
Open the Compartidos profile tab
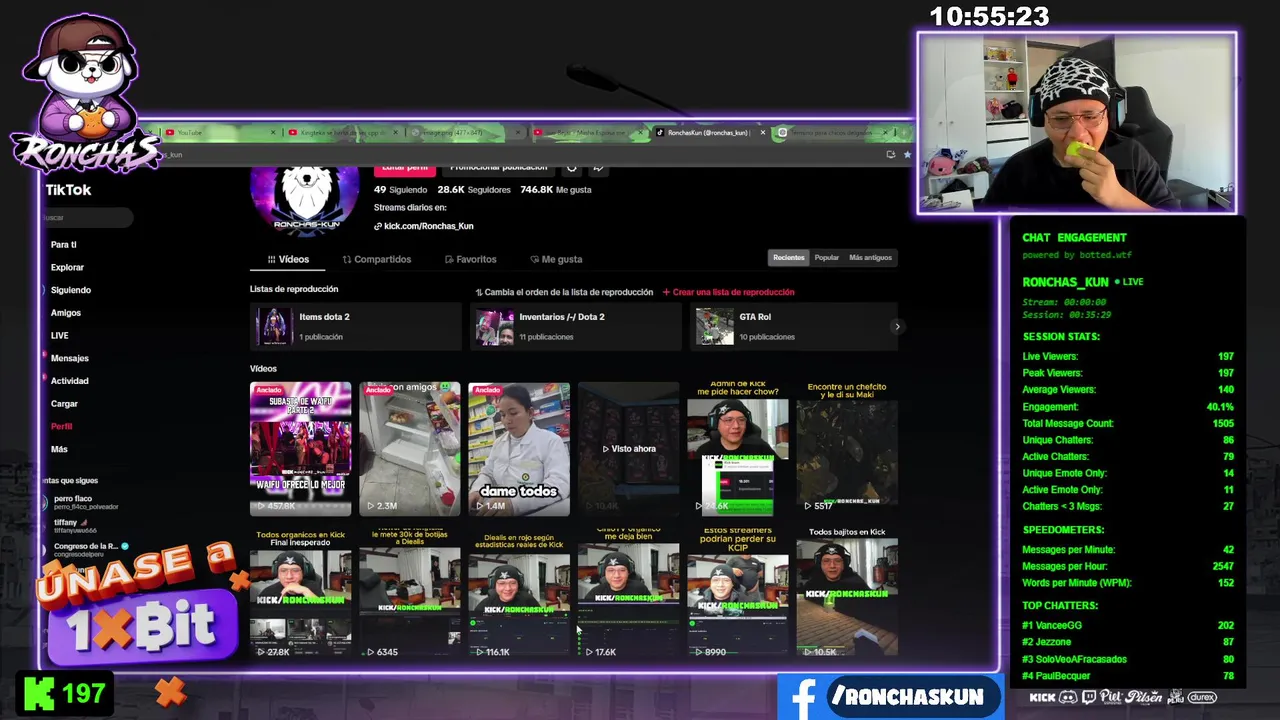377,259
